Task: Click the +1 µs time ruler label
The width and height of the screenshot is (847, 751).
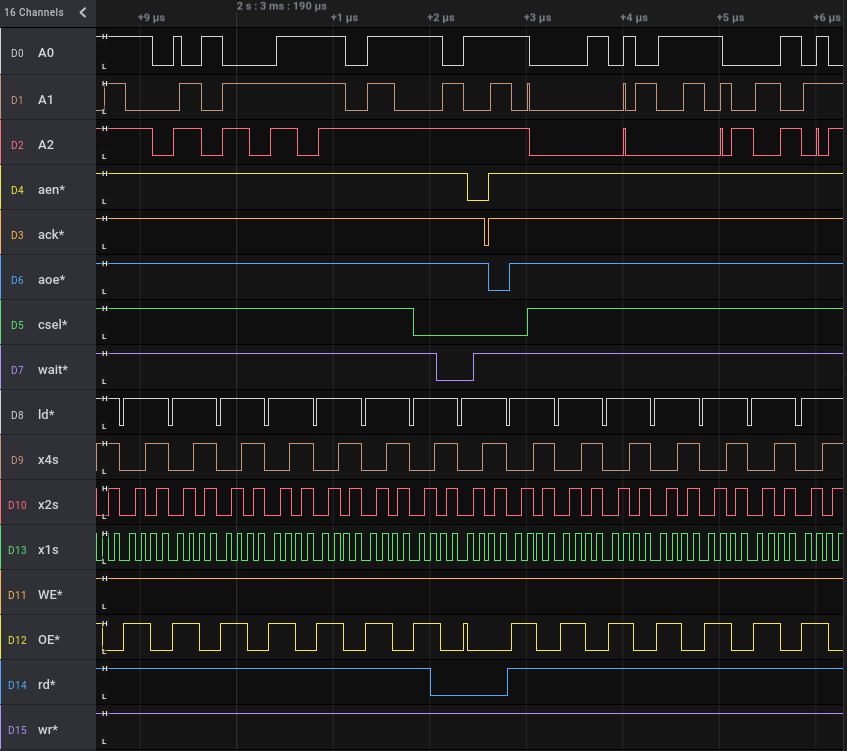Action: tap(345, 17)
